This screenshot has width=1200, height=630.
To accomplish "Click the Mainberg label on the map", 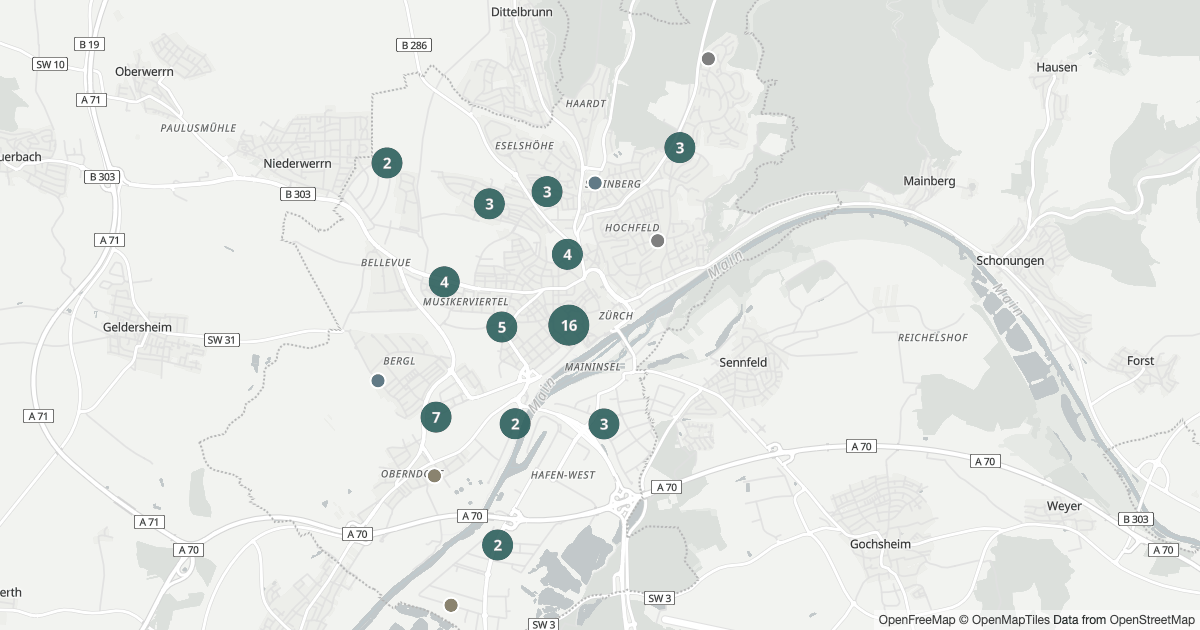I will pyautogui.click(x=930, y=181).
